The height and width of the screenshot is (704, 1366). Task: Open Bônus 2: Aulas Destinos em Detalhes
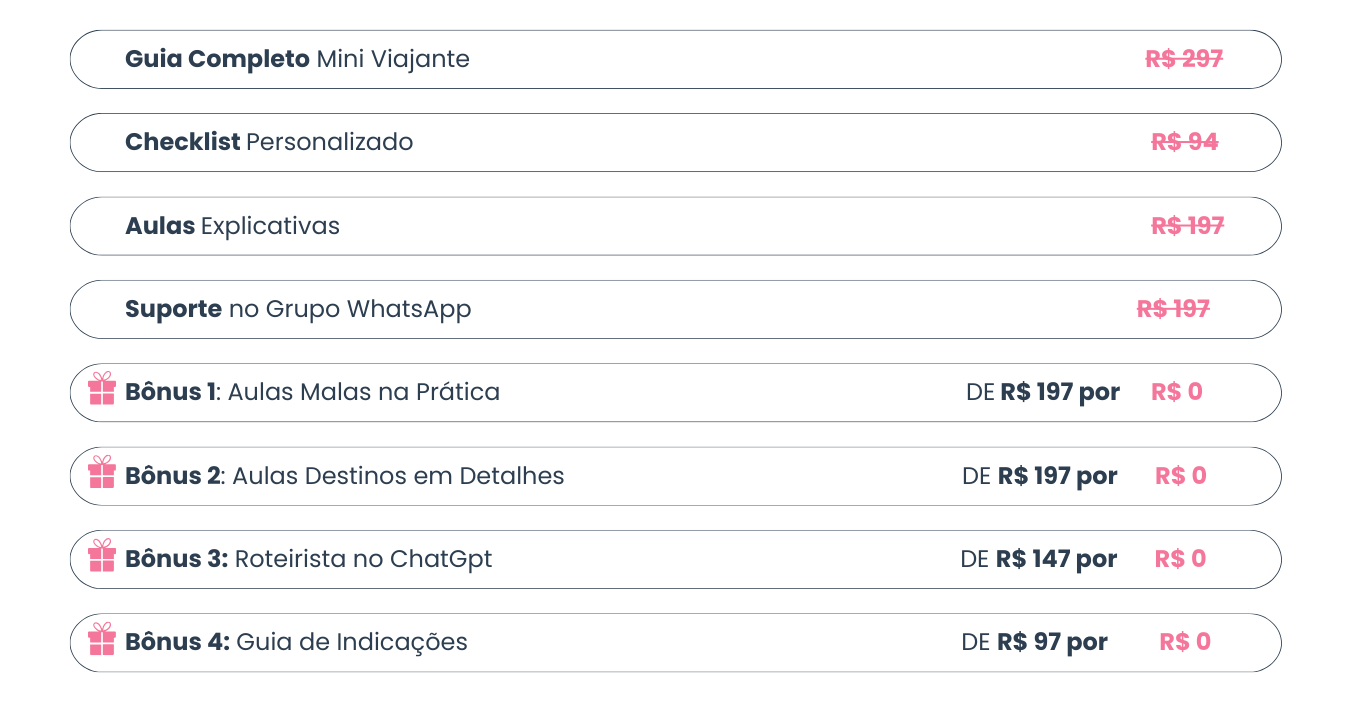[345, 476]
